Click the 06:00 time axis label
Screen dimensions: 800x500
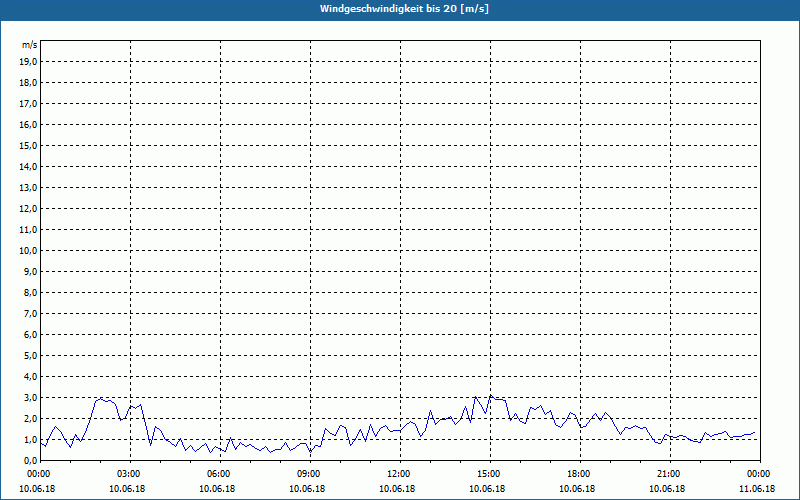tap(218, 473)
